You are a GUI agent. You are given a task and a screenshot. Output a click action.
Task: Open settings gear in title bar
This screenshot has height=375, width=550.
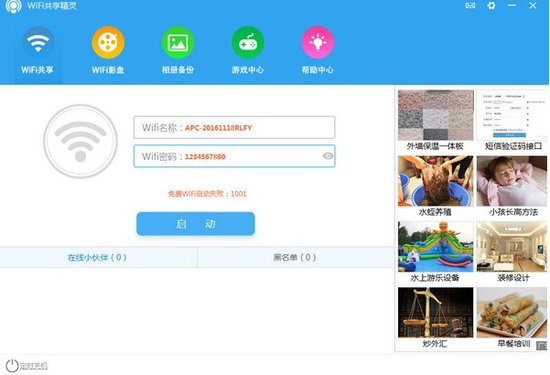pyautogui.click(x=491, y=6)
